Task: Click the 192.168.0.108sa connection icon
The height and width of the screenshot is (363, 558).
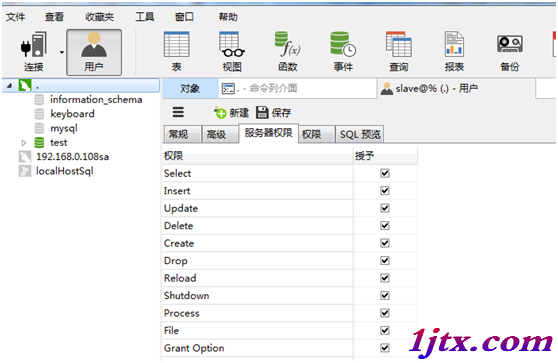Action: tap(25, 157)
